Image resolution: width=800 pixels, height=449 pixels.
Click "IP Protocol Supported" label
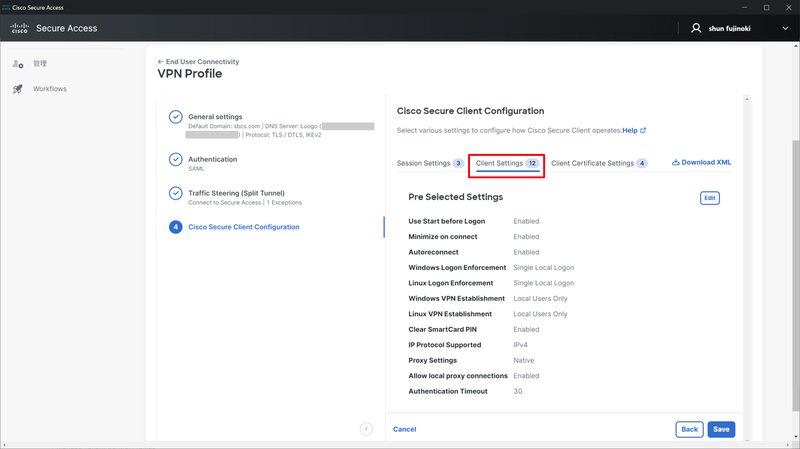click(x=444, y=345)
